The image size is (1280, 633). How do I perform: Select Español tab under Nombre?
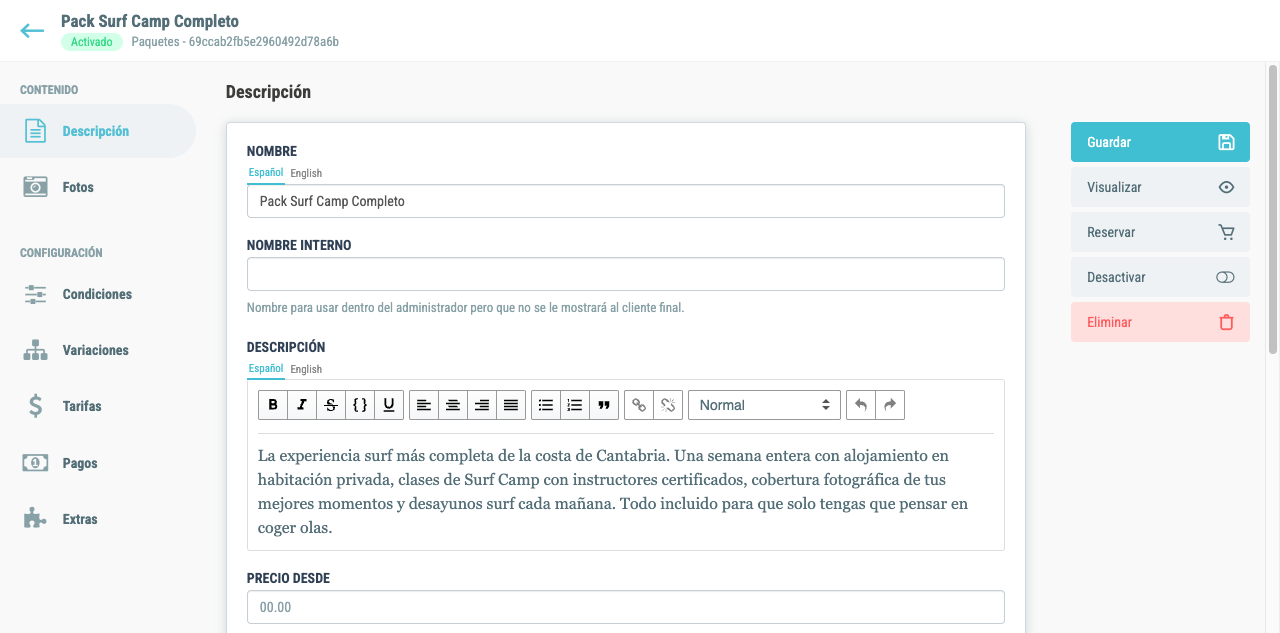(266, 173)
